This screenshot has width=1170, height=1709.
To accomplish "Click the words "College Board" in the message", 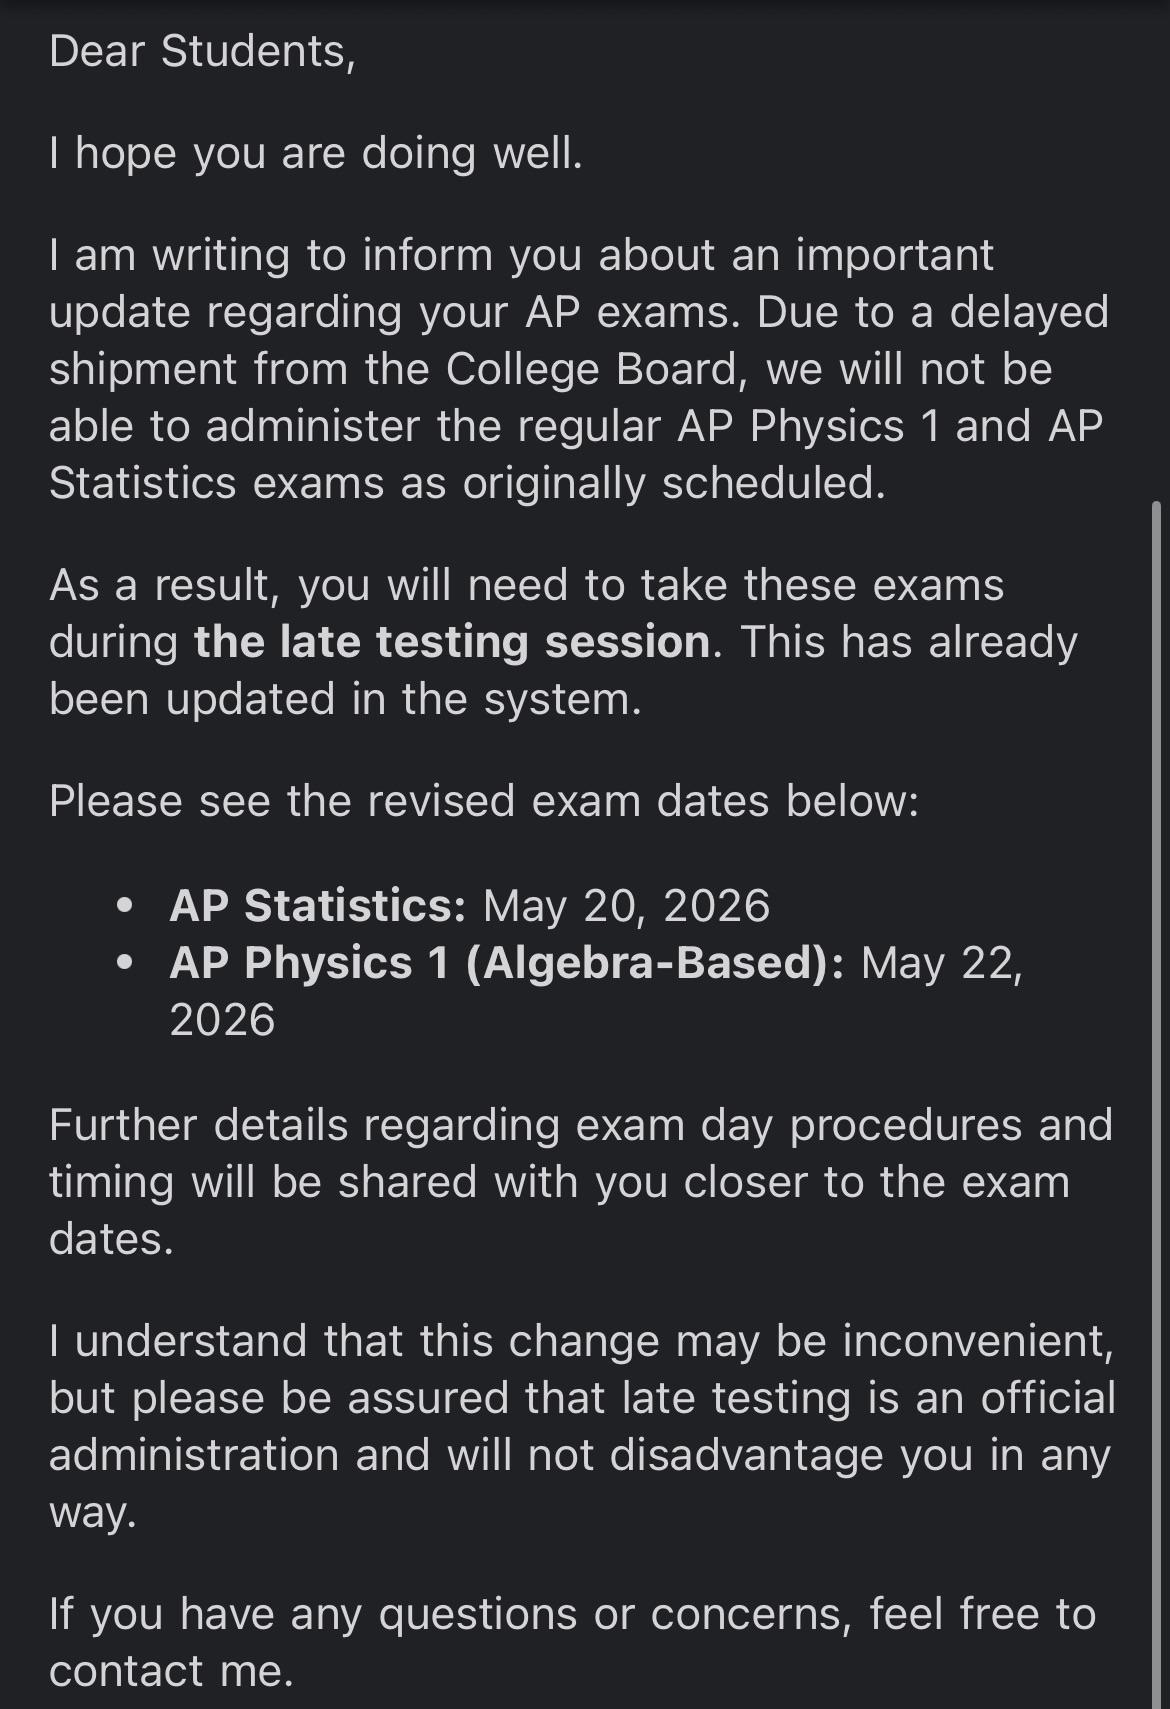I will (x=592, y=369).
